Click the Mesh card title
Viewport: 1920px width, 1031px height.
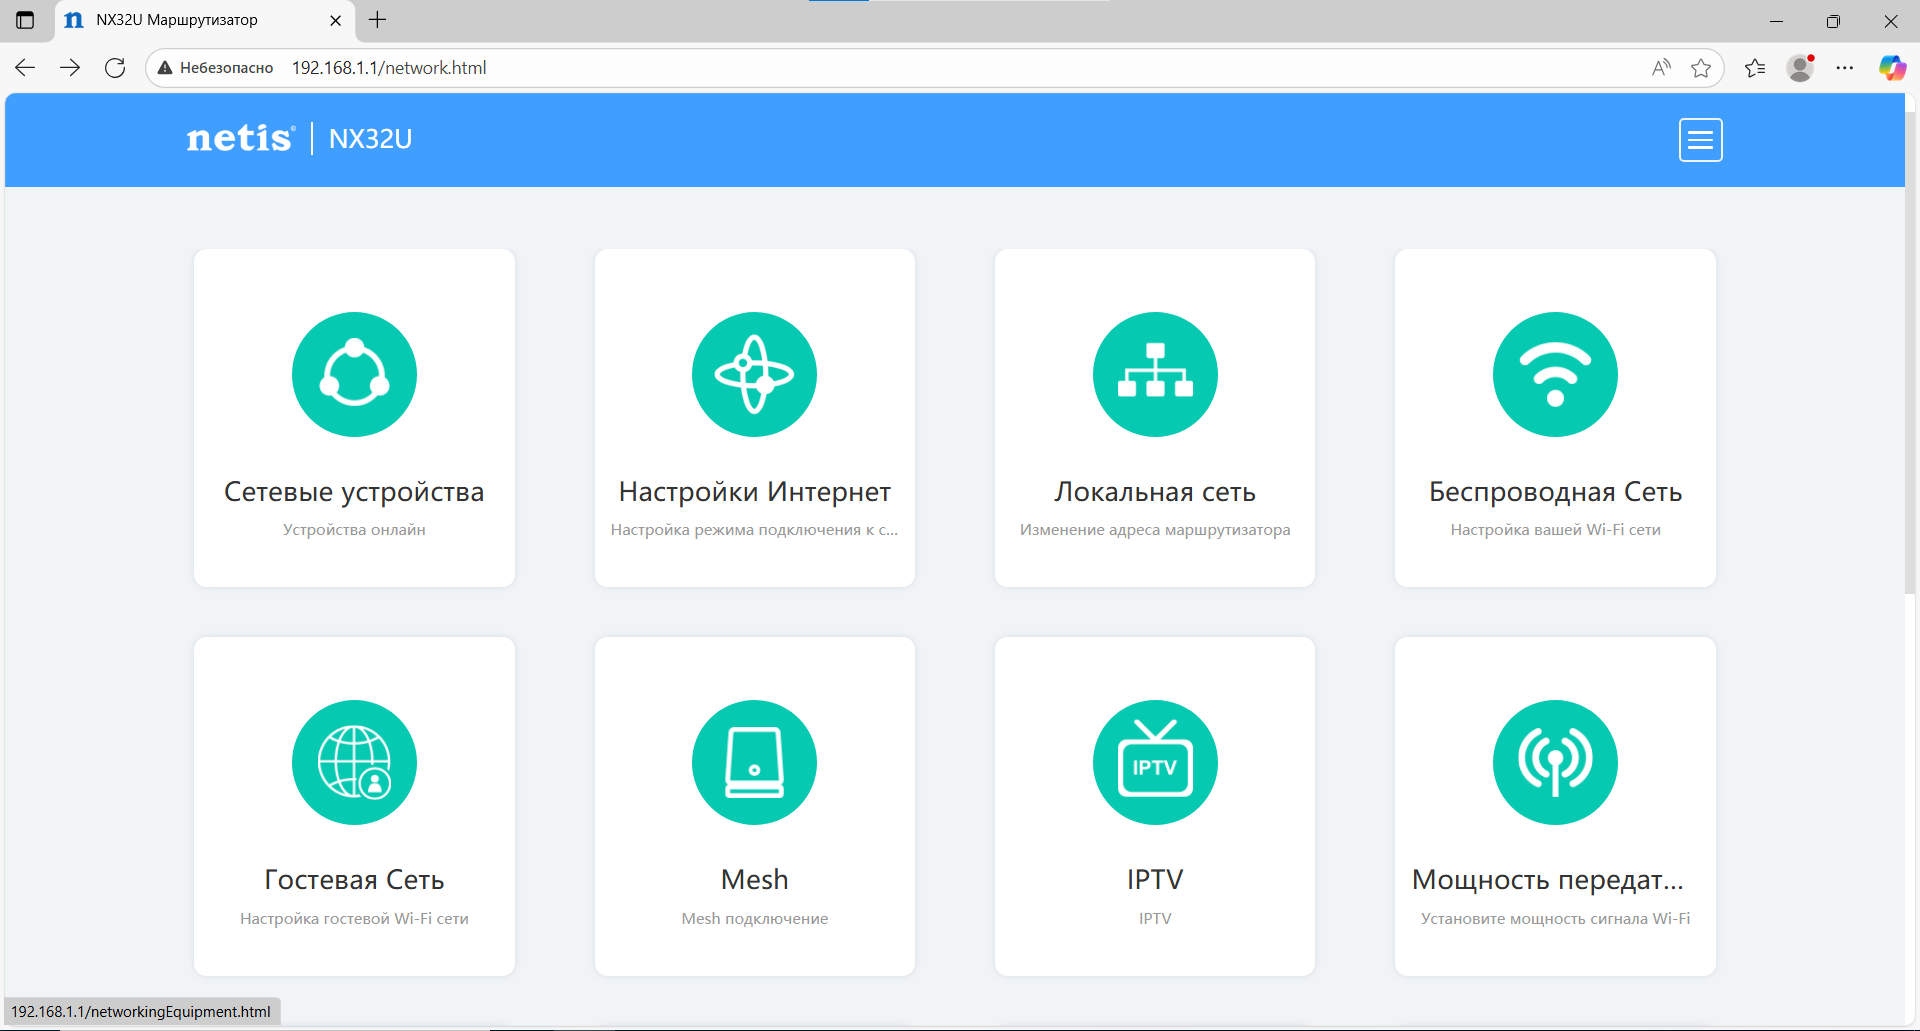tap(754, 880)
